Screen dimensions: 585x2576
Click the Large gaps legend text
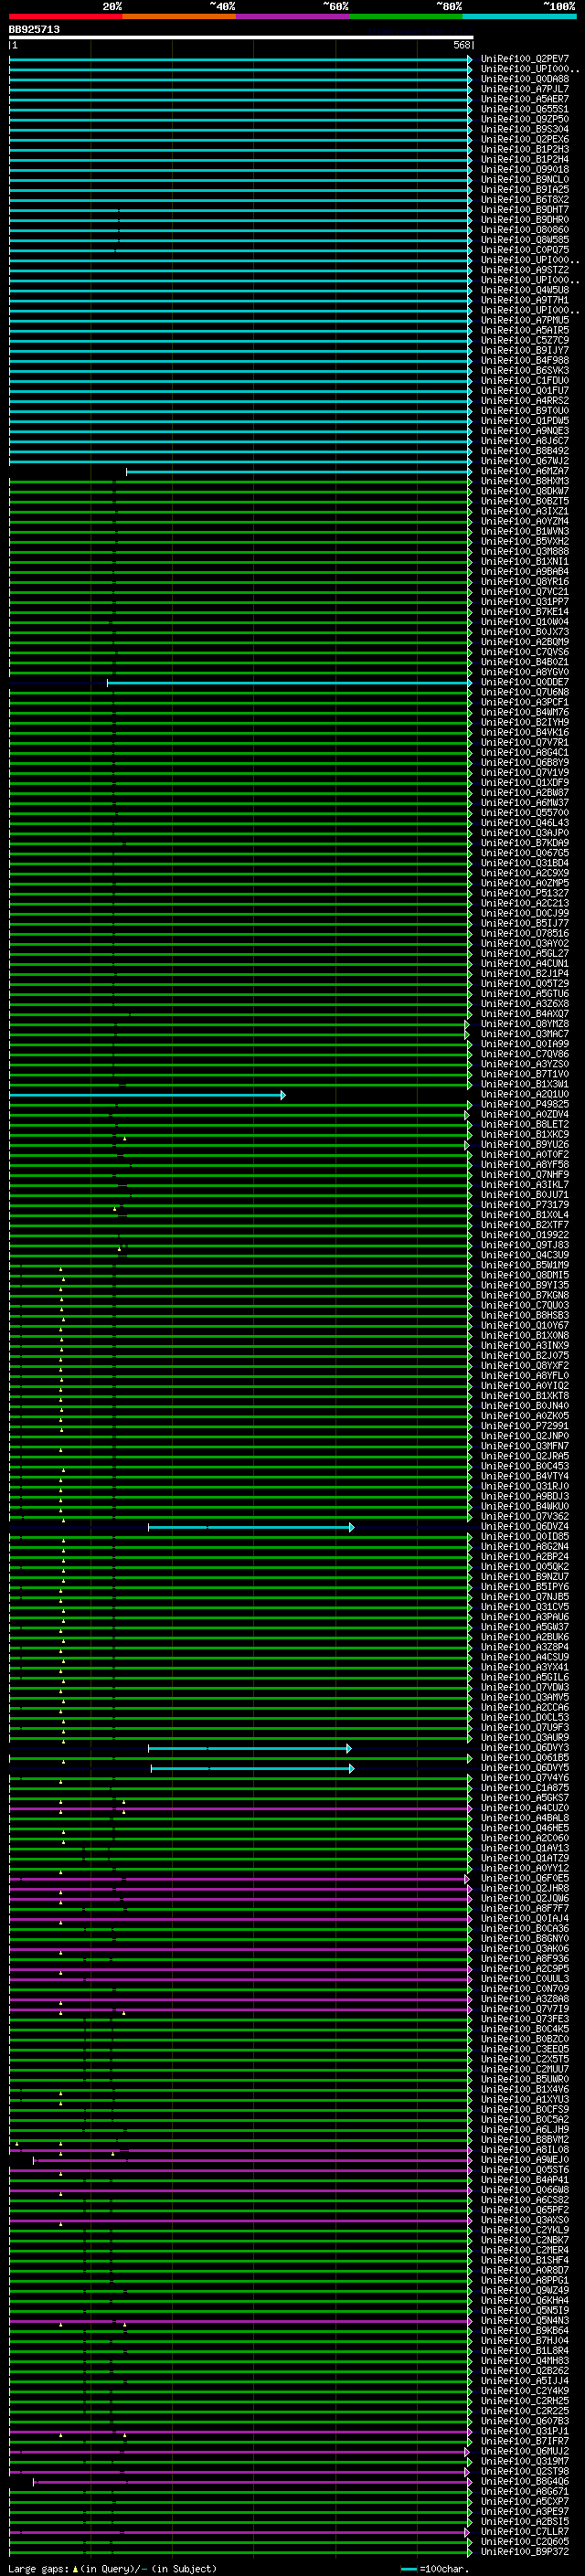(x=112, y=2569)
